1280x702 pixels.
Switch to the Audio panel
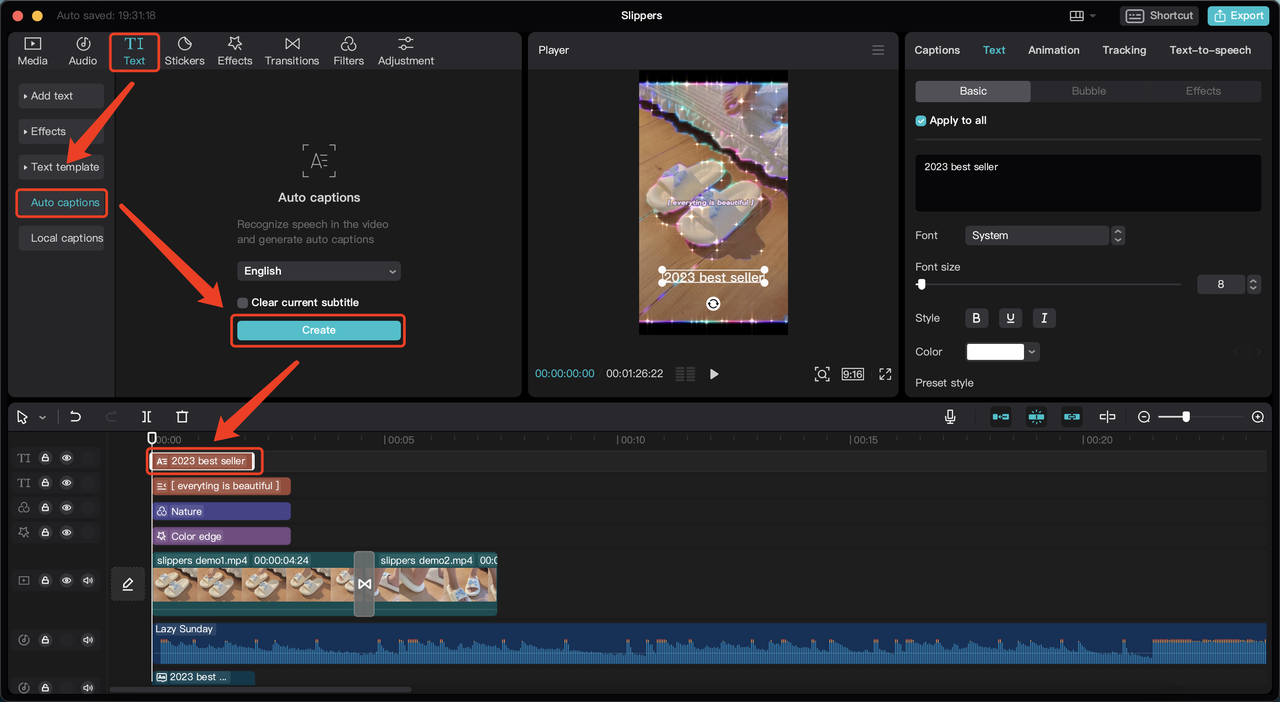[82, 51]
